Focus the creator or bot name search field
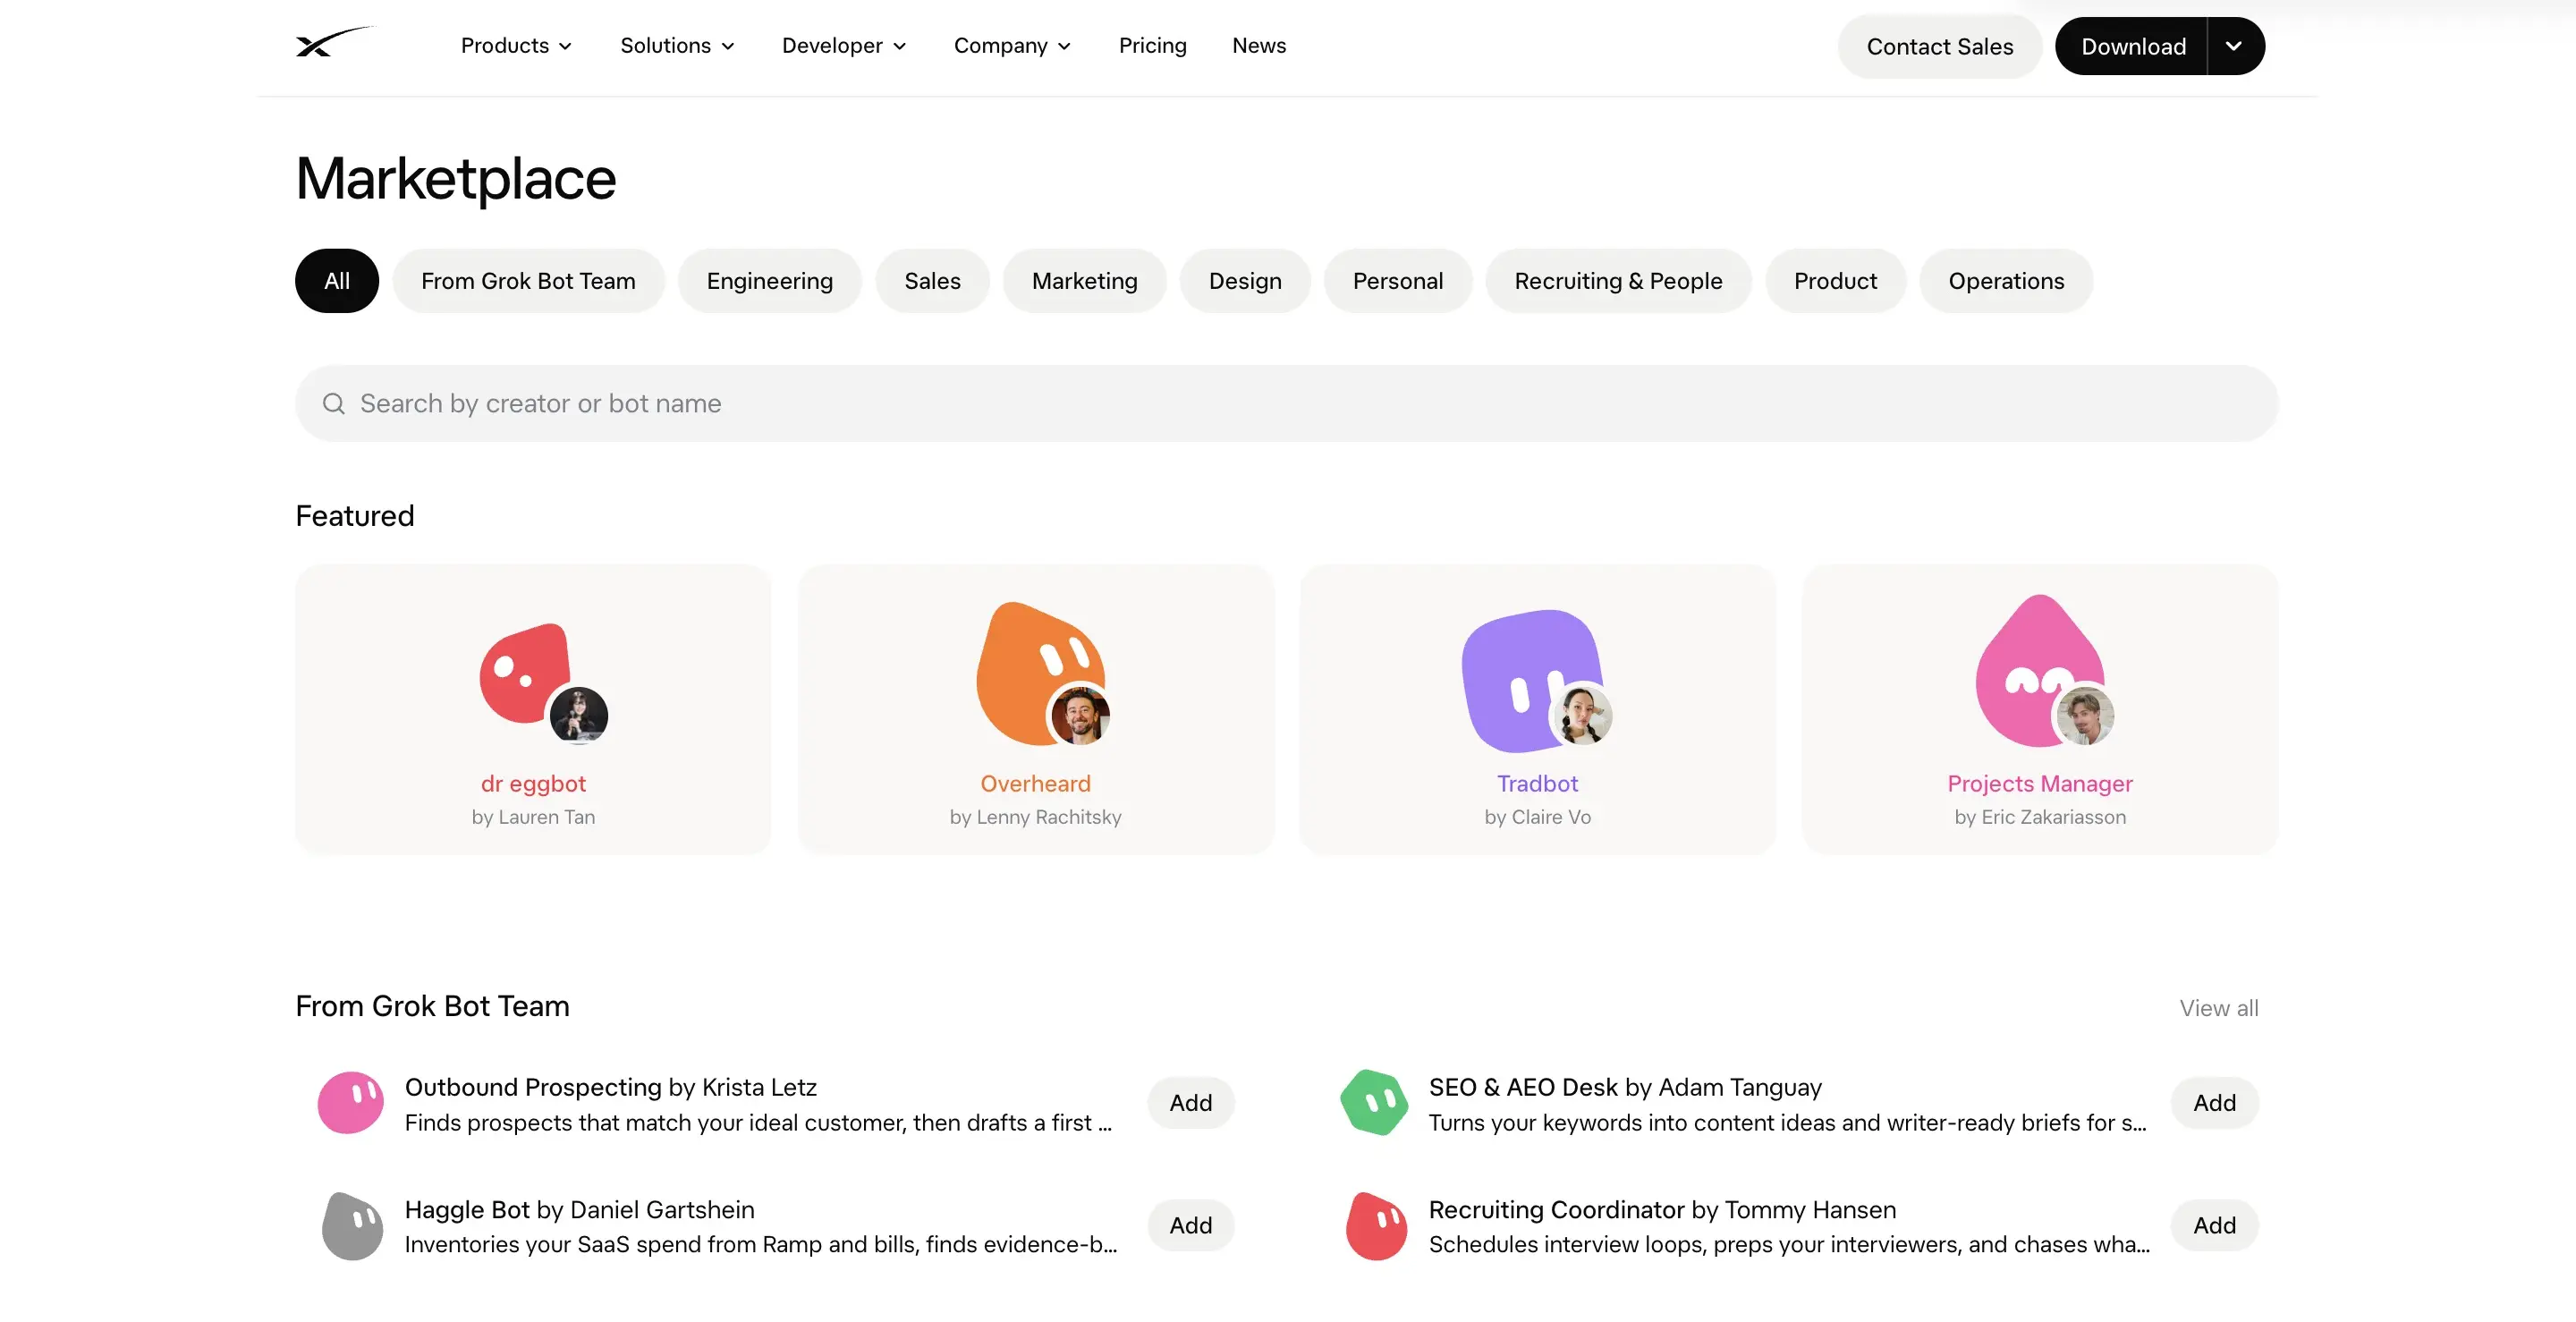Viewport: 2576px width, 1322px height. coord(1287,403)
